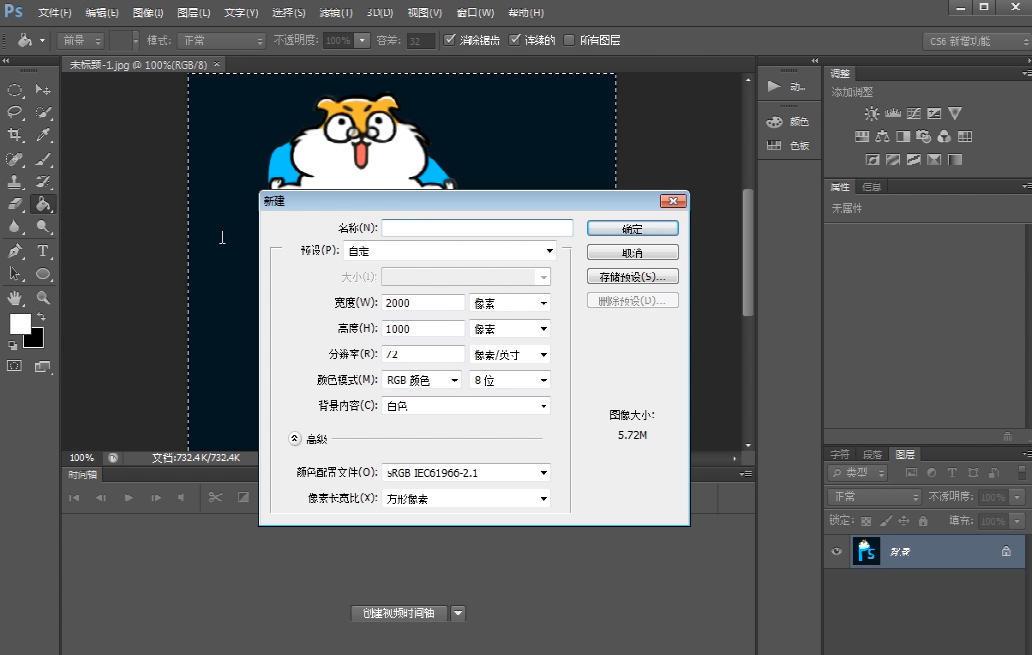The width and height of the screenshot is (1032, 655).
Task: Select the Spot Healing Brush tool
Action: tap(14, 159)
